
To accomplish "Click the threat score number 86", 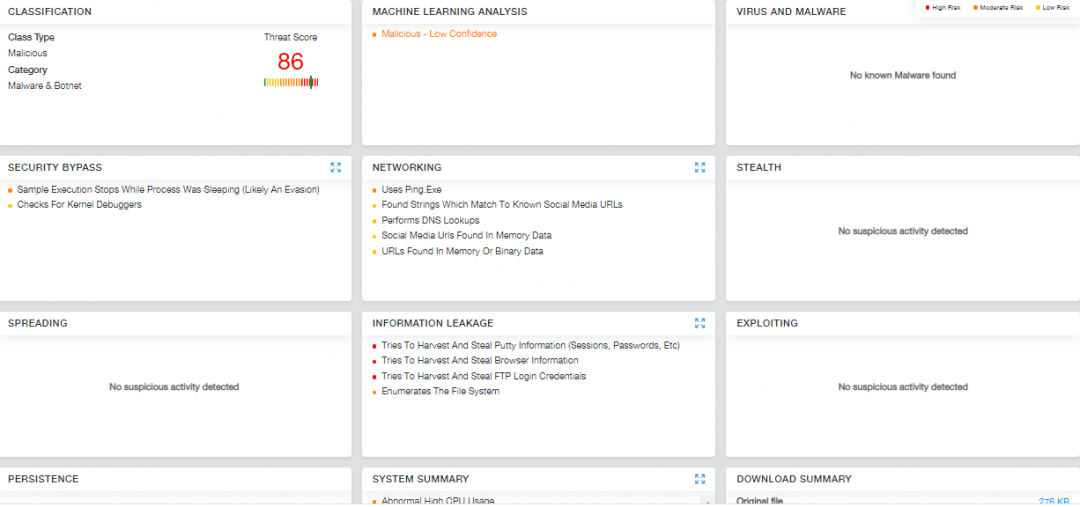I will pyautogui.click(x=290, y=61).
